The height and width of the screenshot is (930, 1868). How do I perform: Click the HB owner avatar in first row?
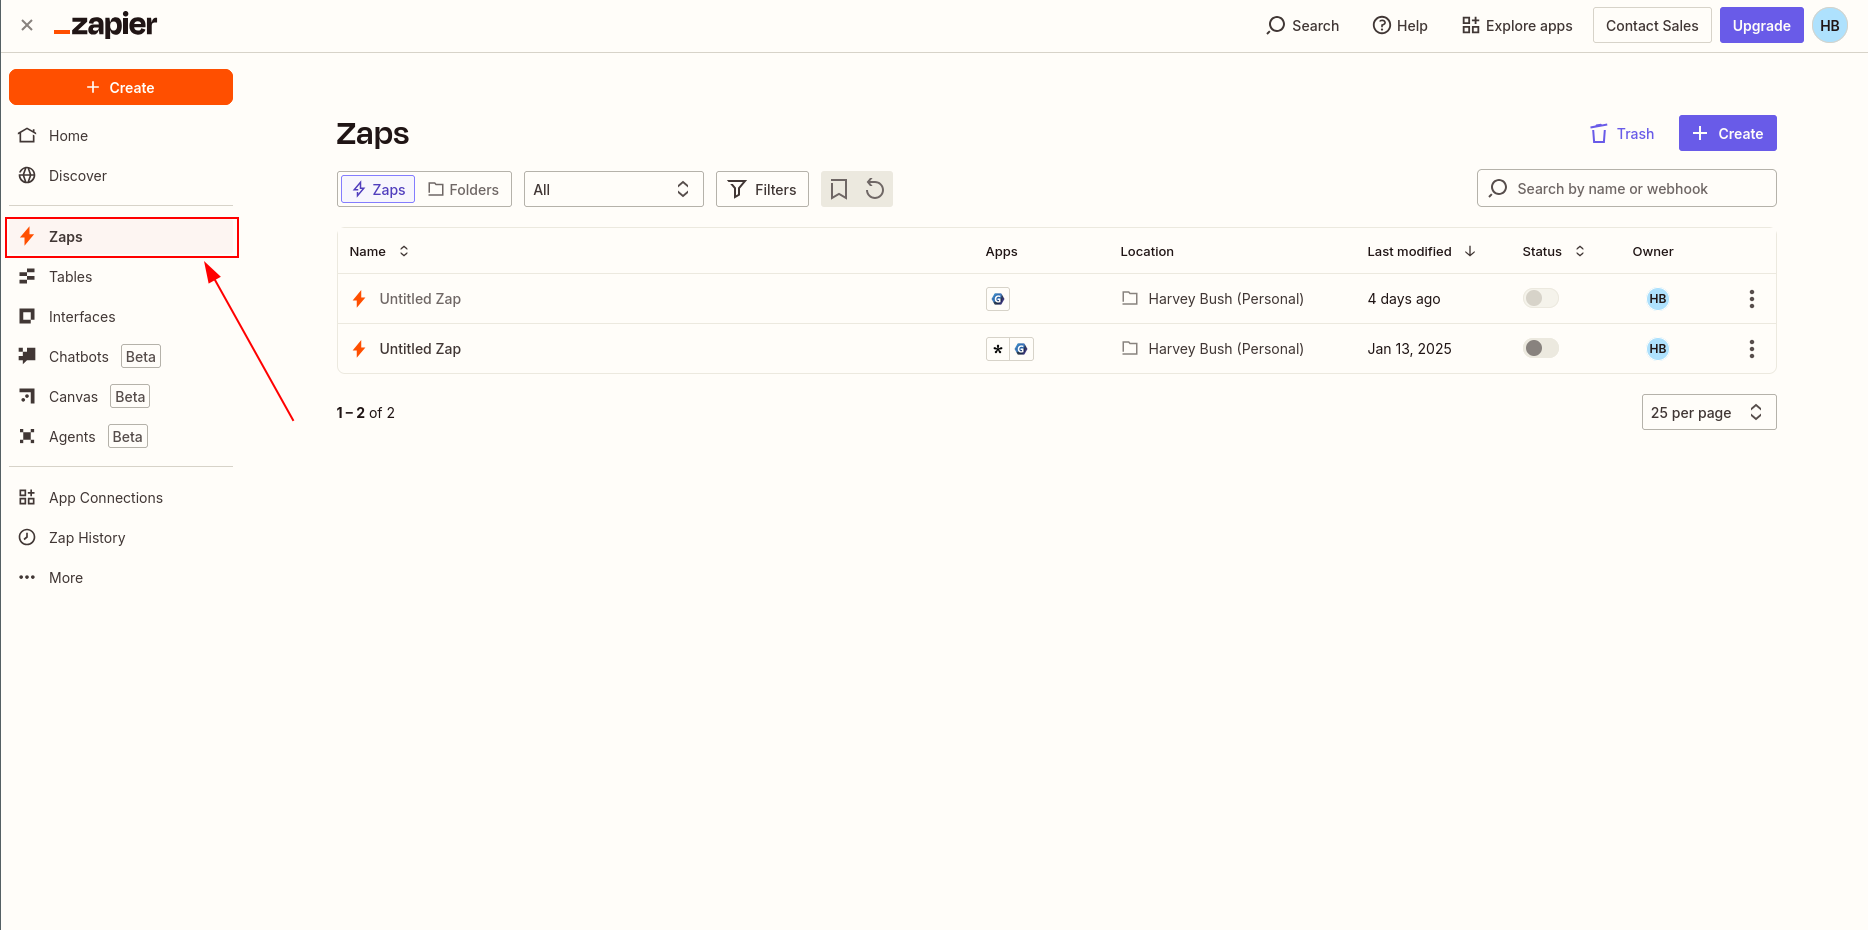(x=1658, y=299)
